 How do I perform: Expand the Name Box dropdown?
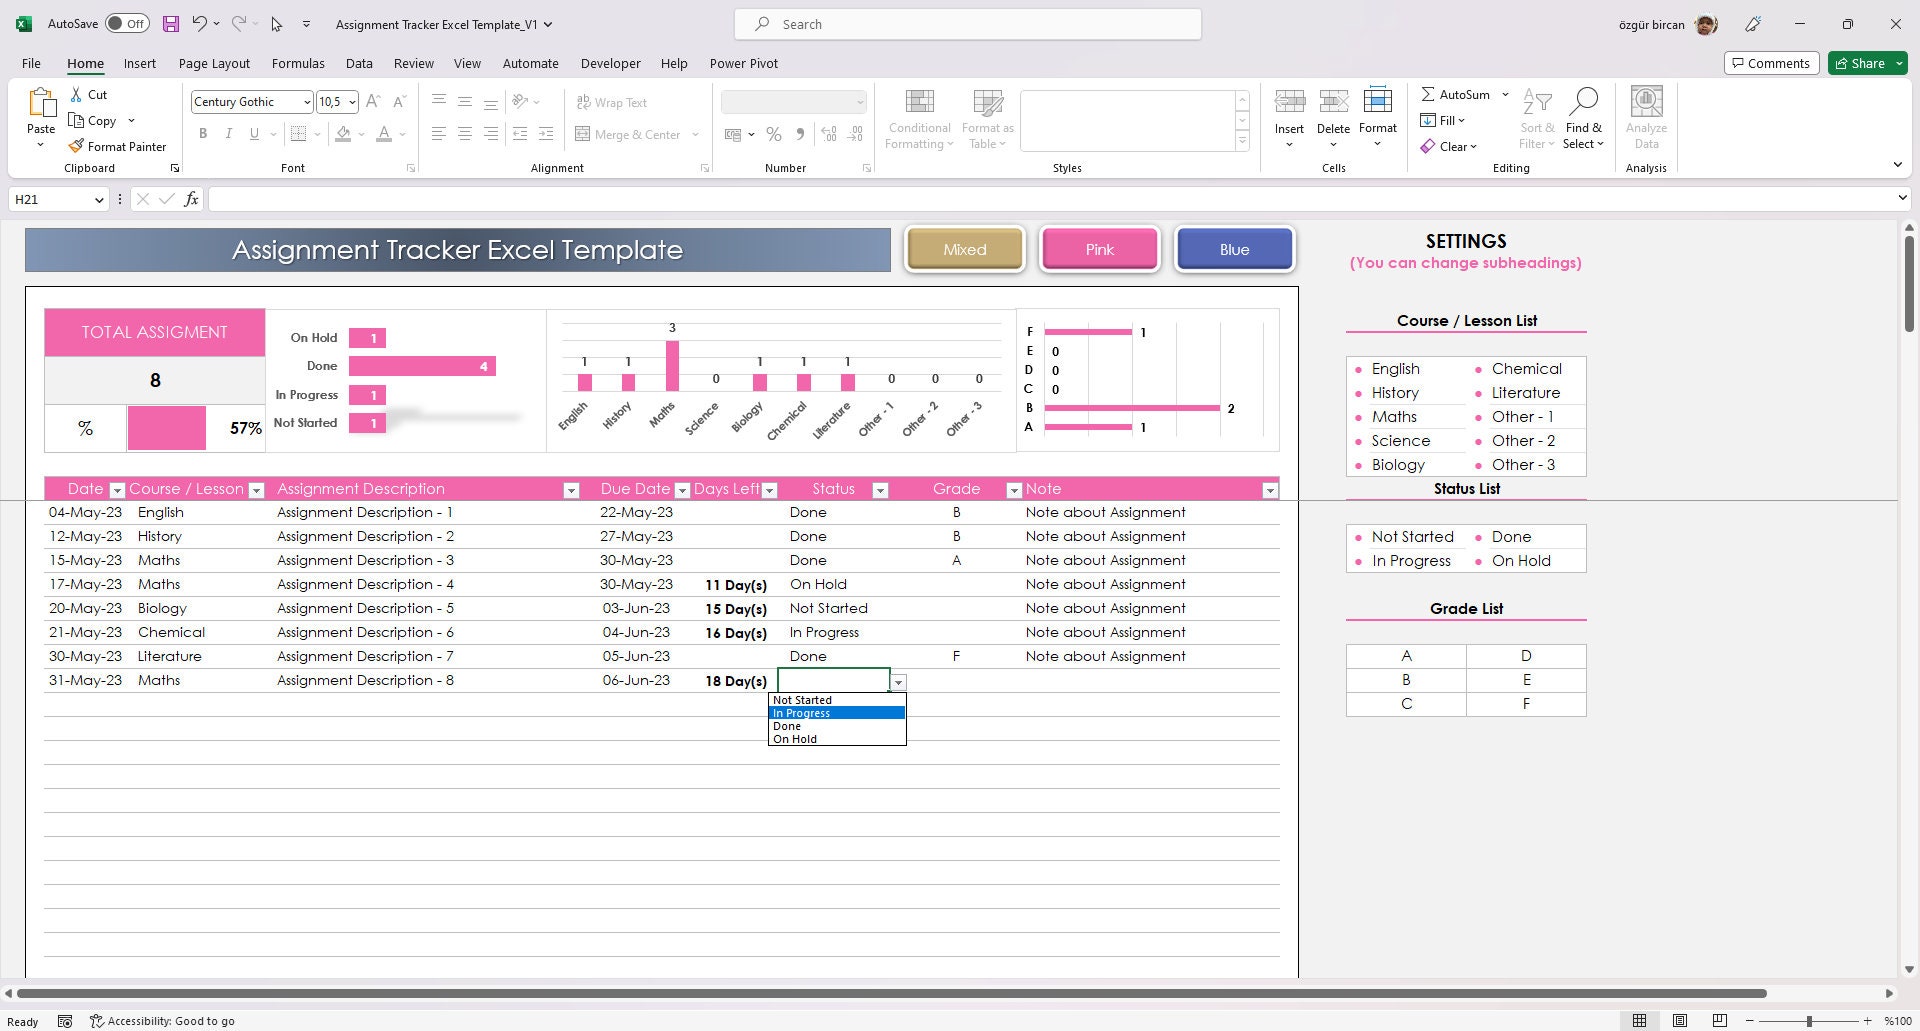[98, 200]
